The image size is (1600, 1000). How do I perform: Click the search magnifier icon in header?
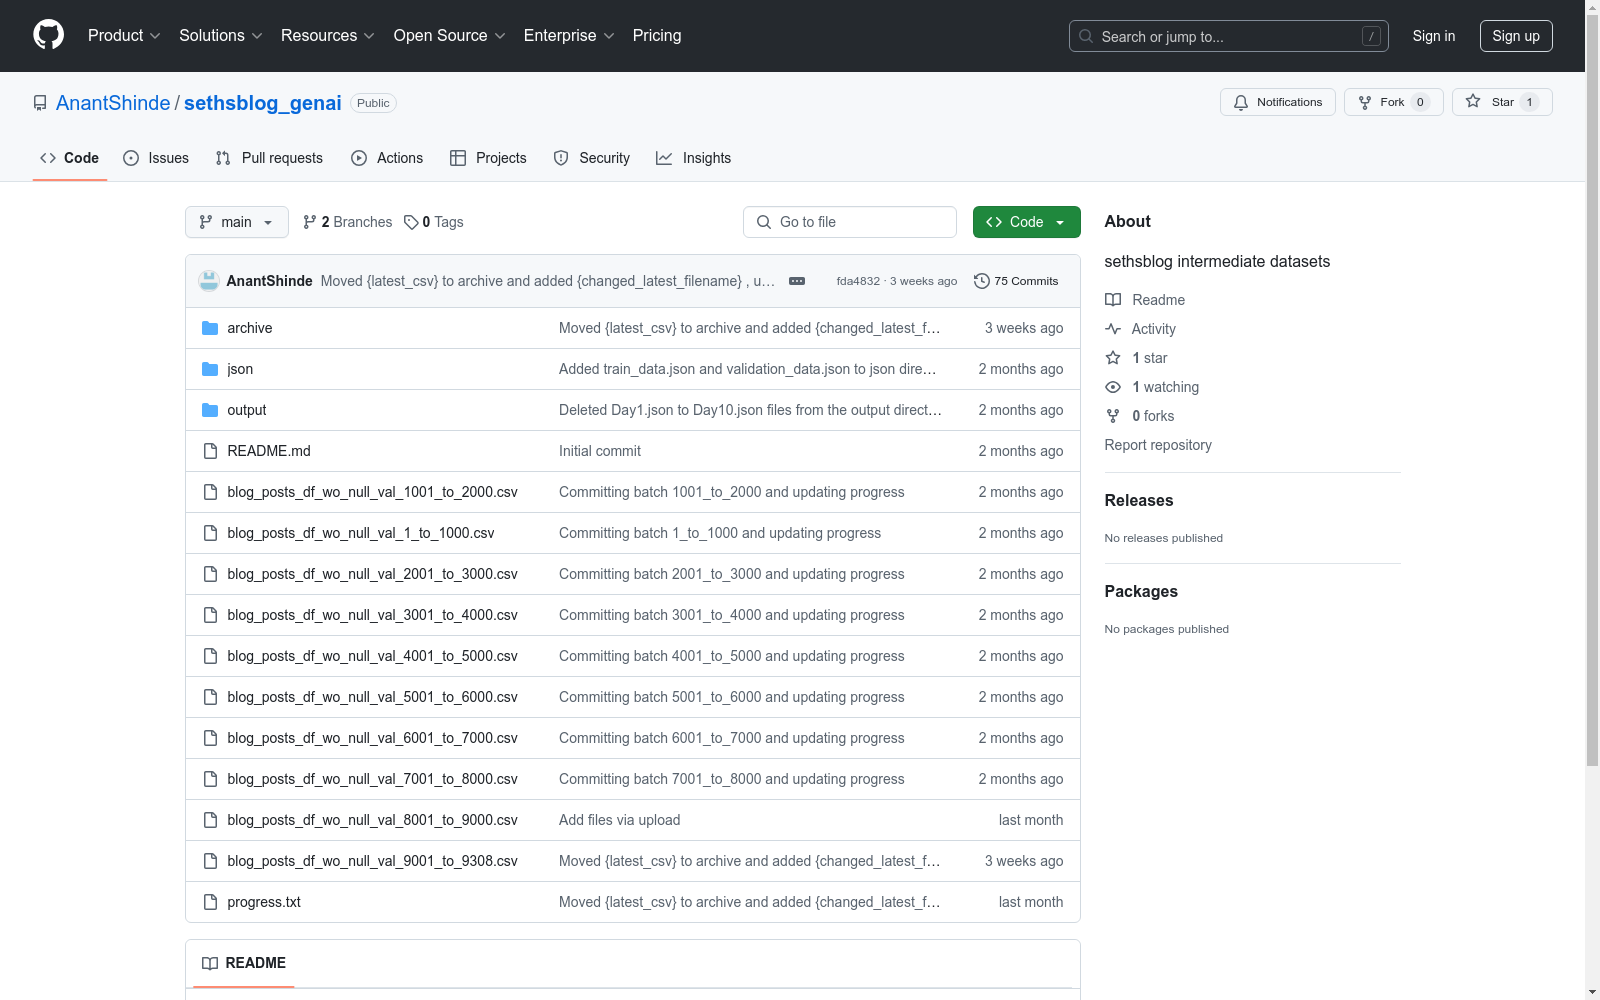click(x=1086, y=36)
